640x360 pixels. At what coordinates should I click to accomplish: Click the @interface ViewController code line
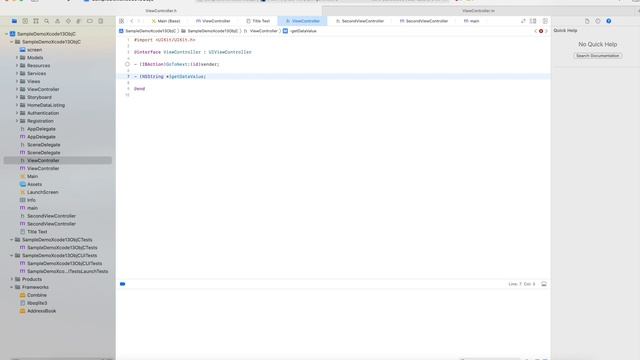tap(193, 52)
